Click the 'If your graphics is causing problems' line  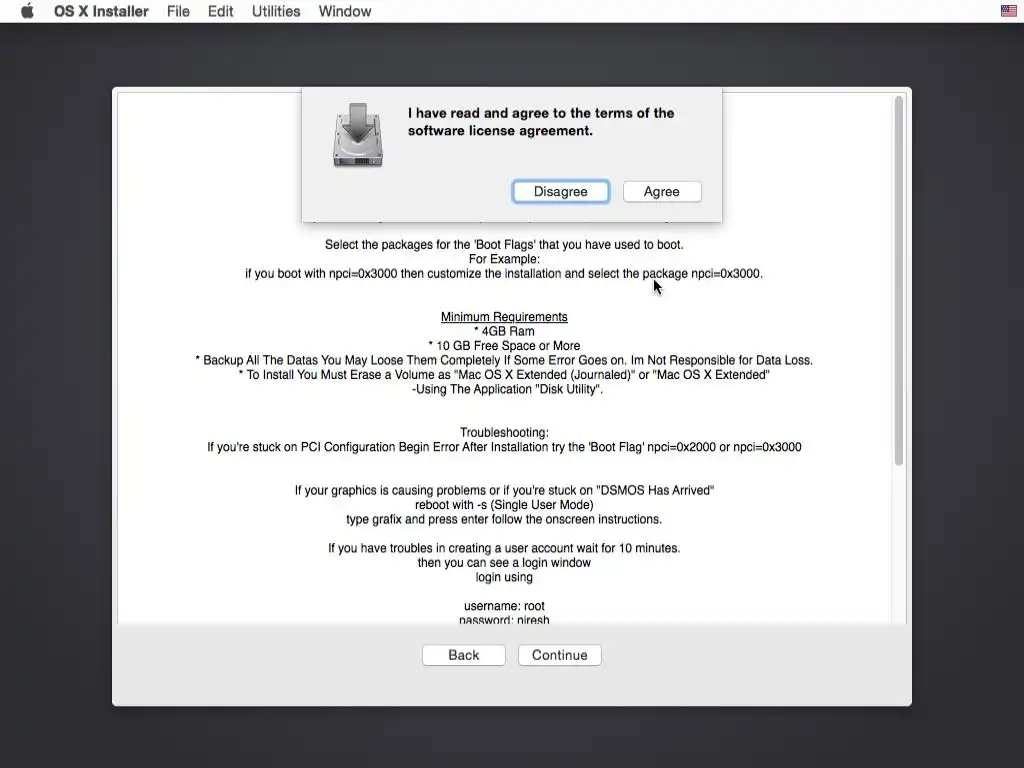click(504, 490)
